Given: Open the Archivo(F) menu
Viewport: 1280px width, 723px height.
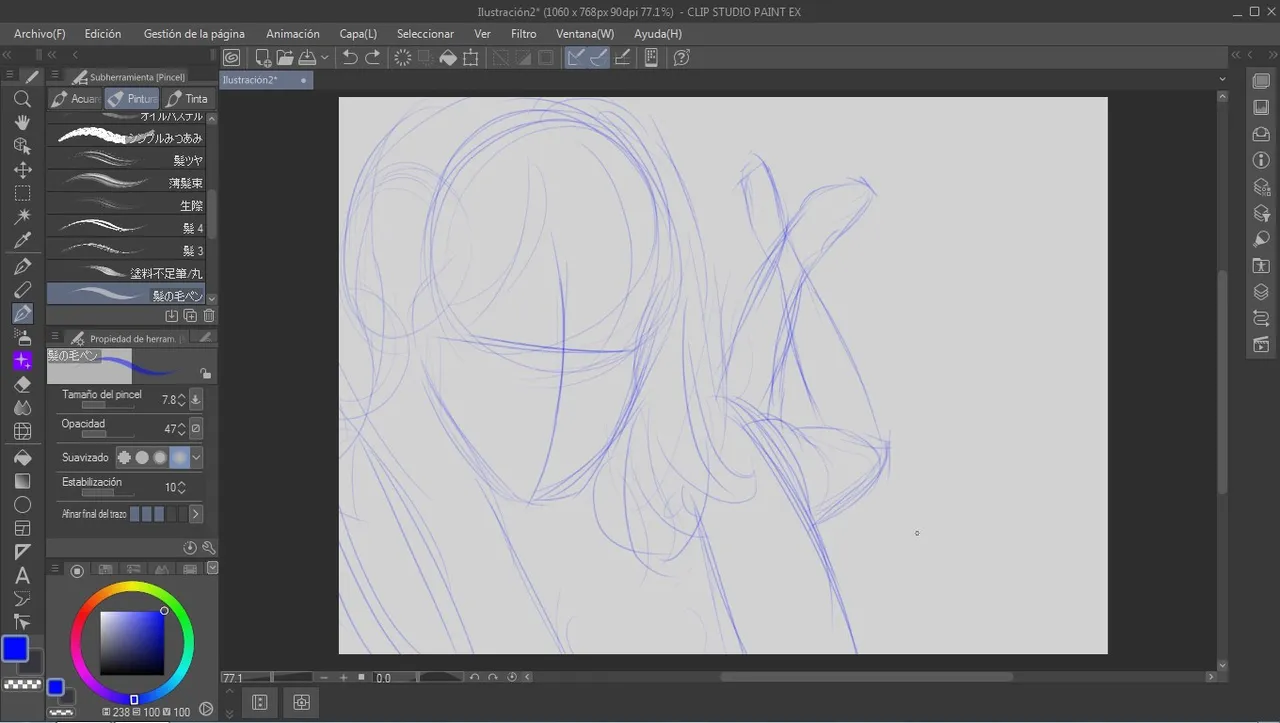Looking at the screenshot, I should coord(40,34).
